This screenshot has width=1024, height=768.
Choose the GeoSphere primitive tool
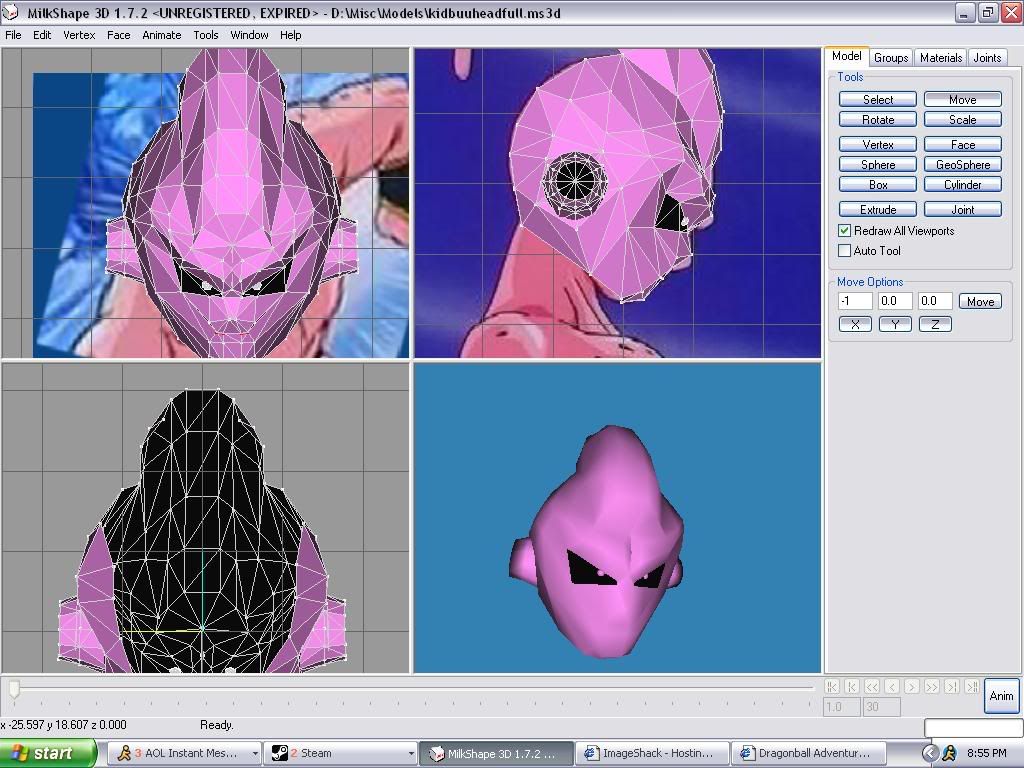coord(963,165)
